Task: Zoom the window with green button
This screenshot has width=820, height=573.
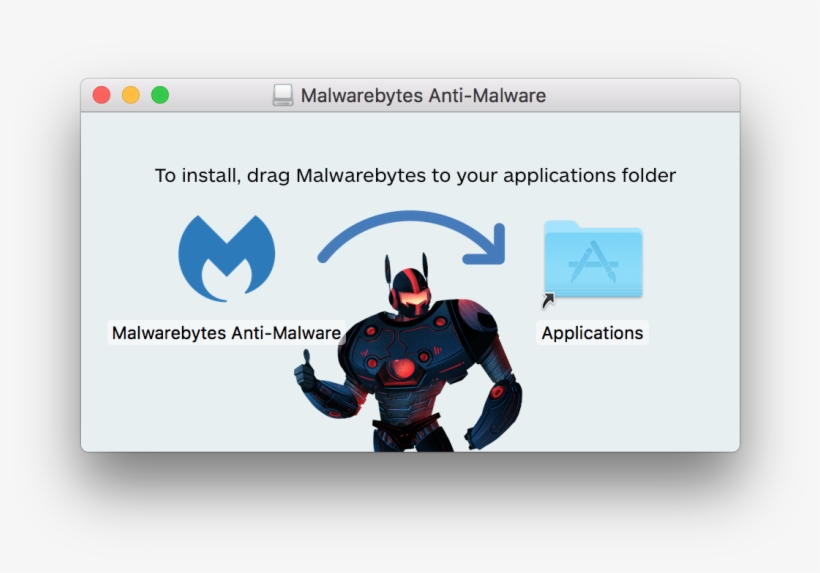Action: pos(160,95)
